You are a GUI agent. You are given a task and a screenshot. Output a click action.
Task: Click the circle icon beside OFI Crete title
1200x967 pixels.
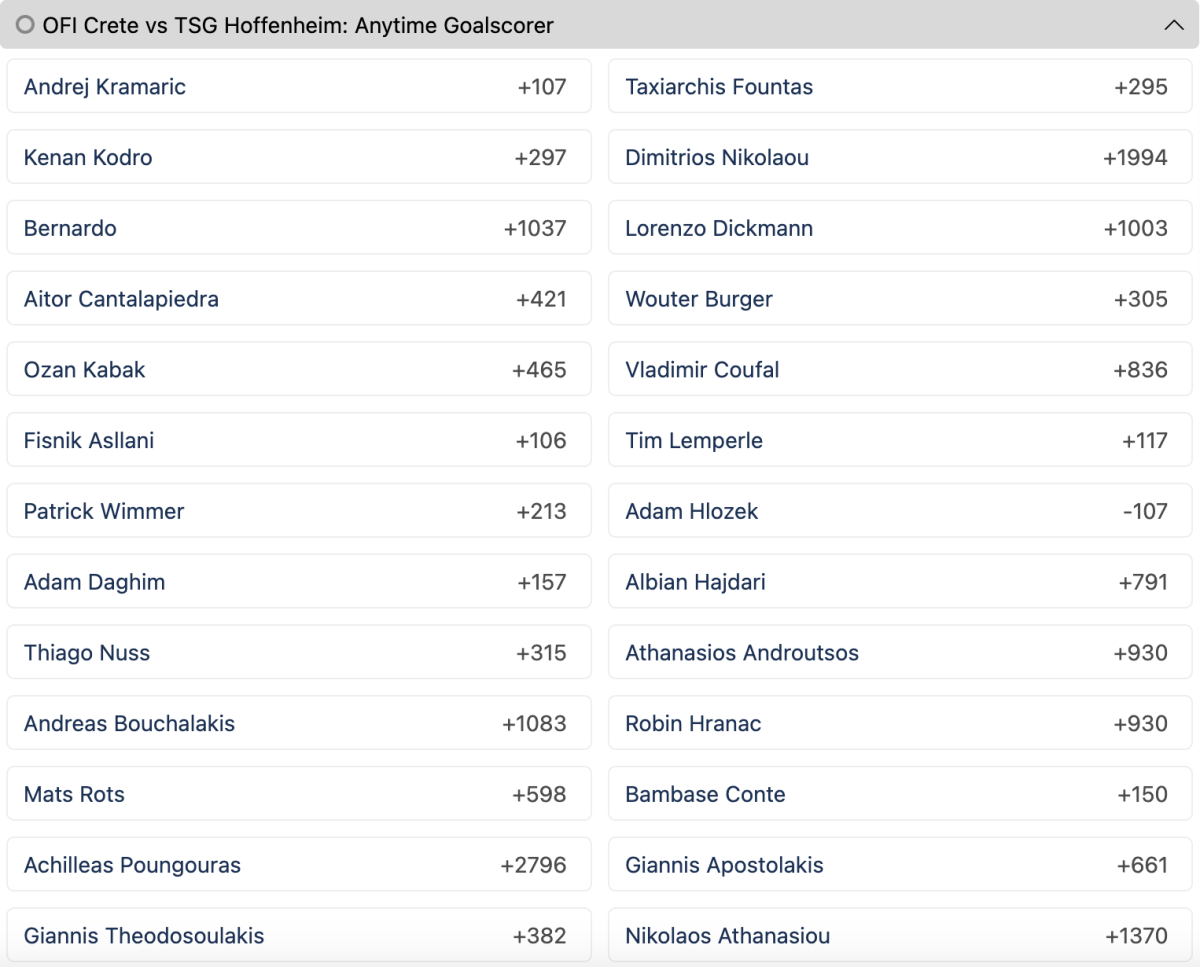(x=25, y=25)
